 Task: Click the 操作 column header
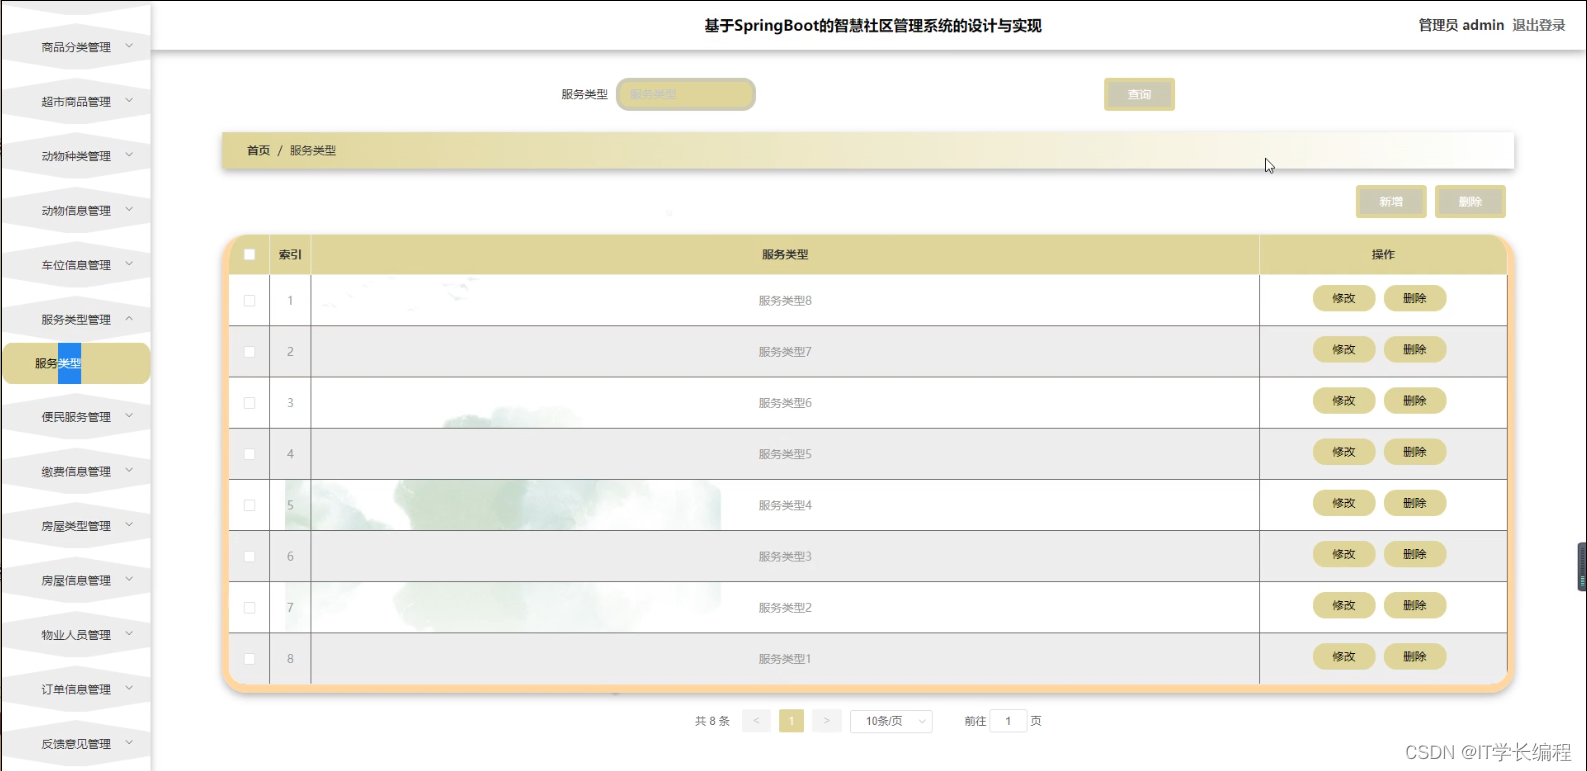[1383, 254]
